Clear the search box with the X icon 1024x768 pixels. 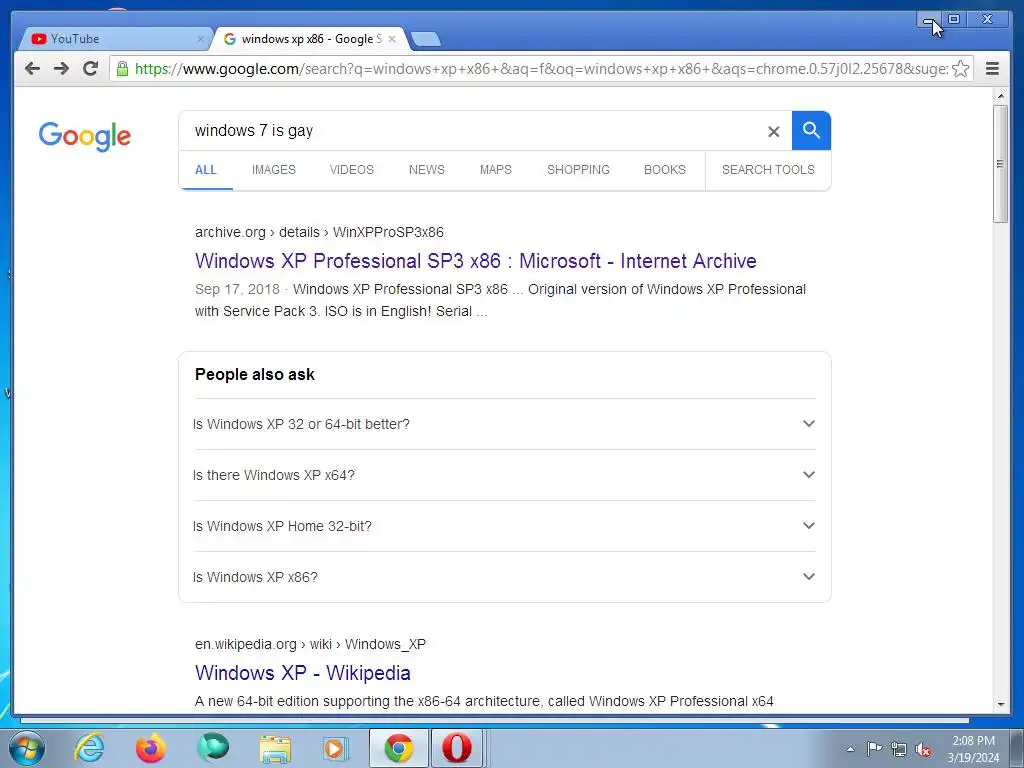click(773, 131)
